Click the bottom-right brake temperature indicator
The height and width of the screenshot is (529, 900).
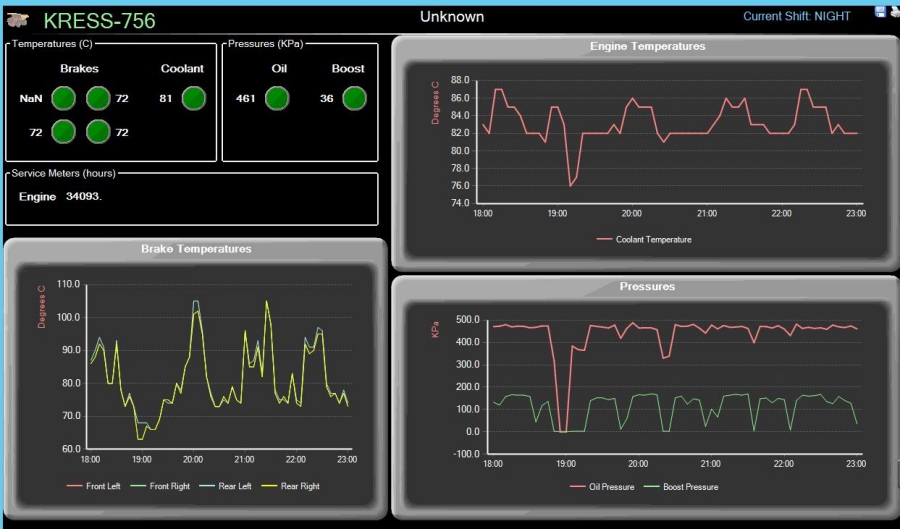(98, 131)
